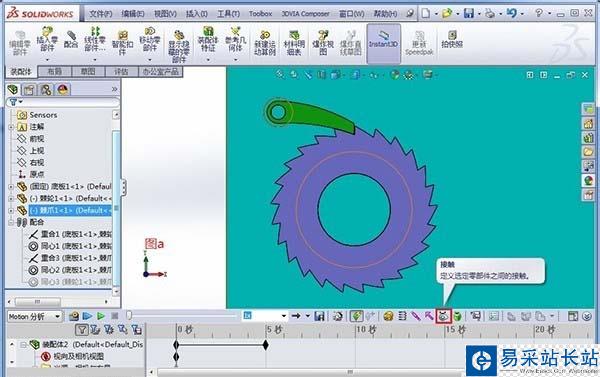Open Results and Plots icon

476,316
